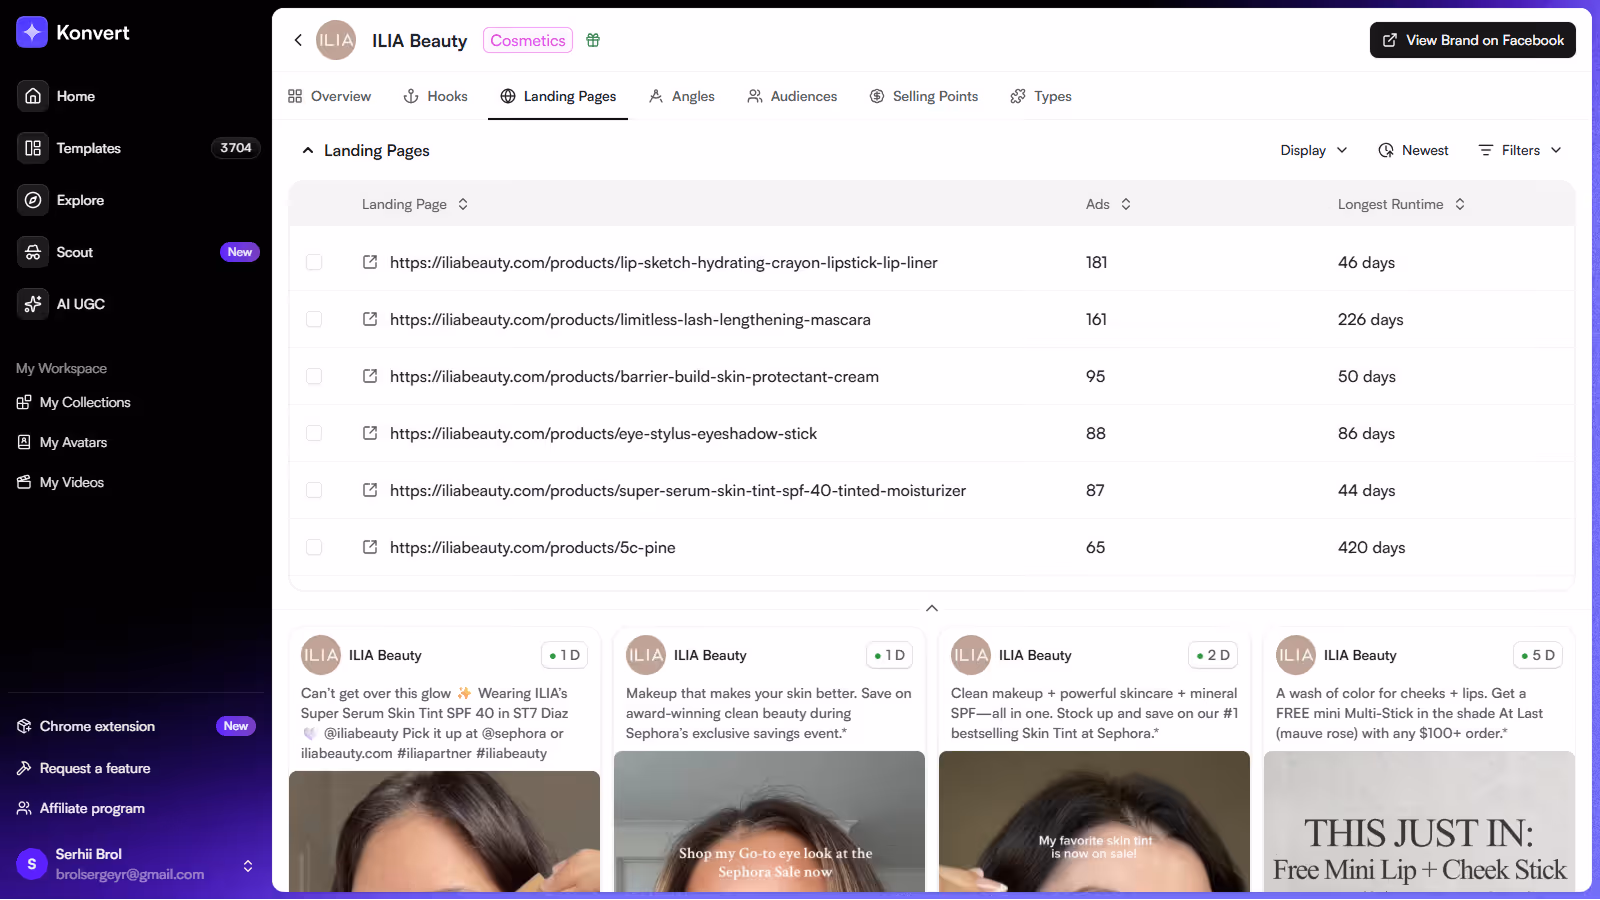Click the limitless-lash-lengthening-mascara URL text
1600x900 pixels.
click(x=630, y=319)
